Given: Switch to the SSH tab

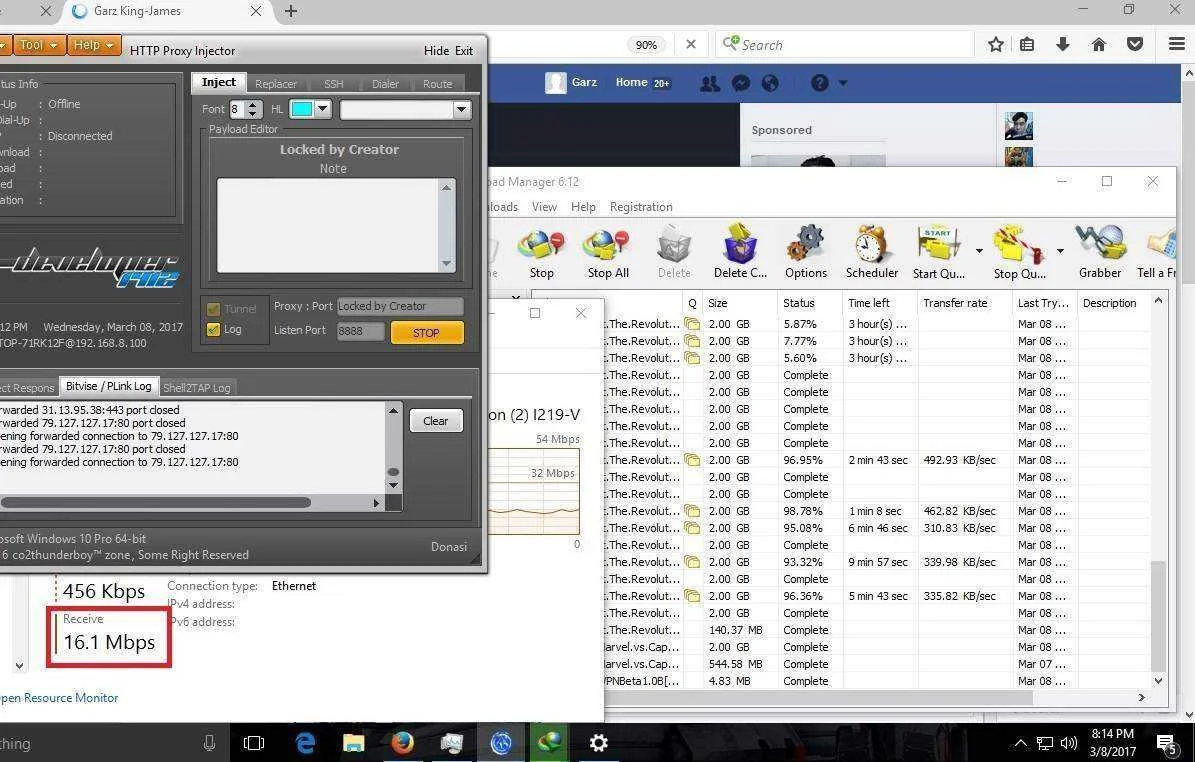Looking at the screenshot, I should (334, 84).
